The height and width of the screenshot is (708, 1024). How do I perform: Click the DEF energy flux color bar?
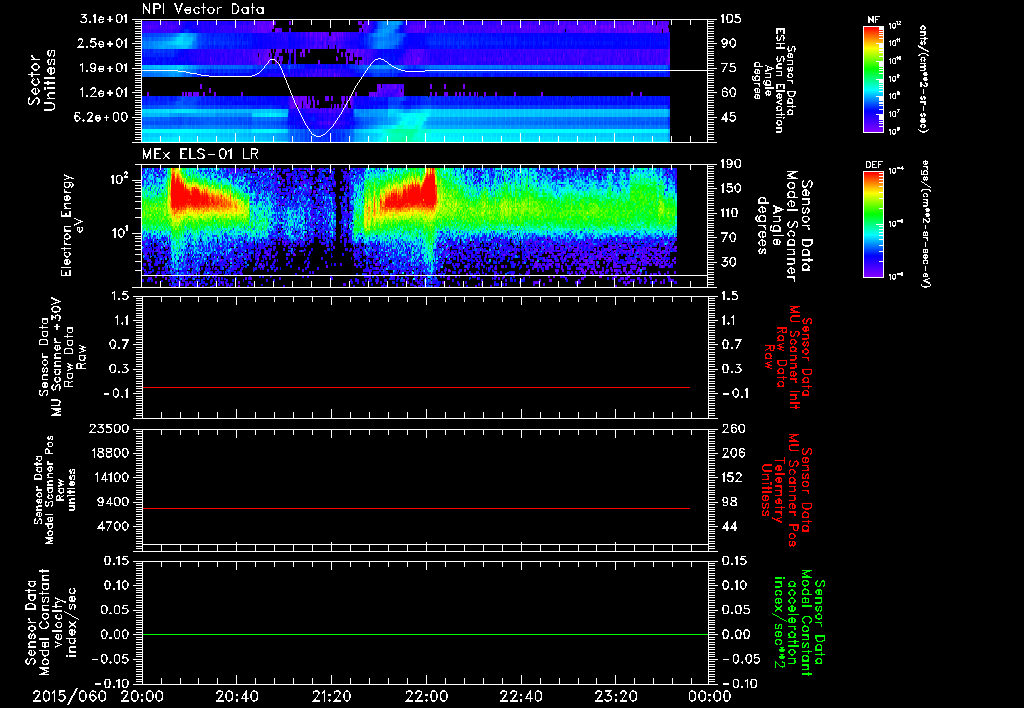pyautogui.click(x=873, y=223)
